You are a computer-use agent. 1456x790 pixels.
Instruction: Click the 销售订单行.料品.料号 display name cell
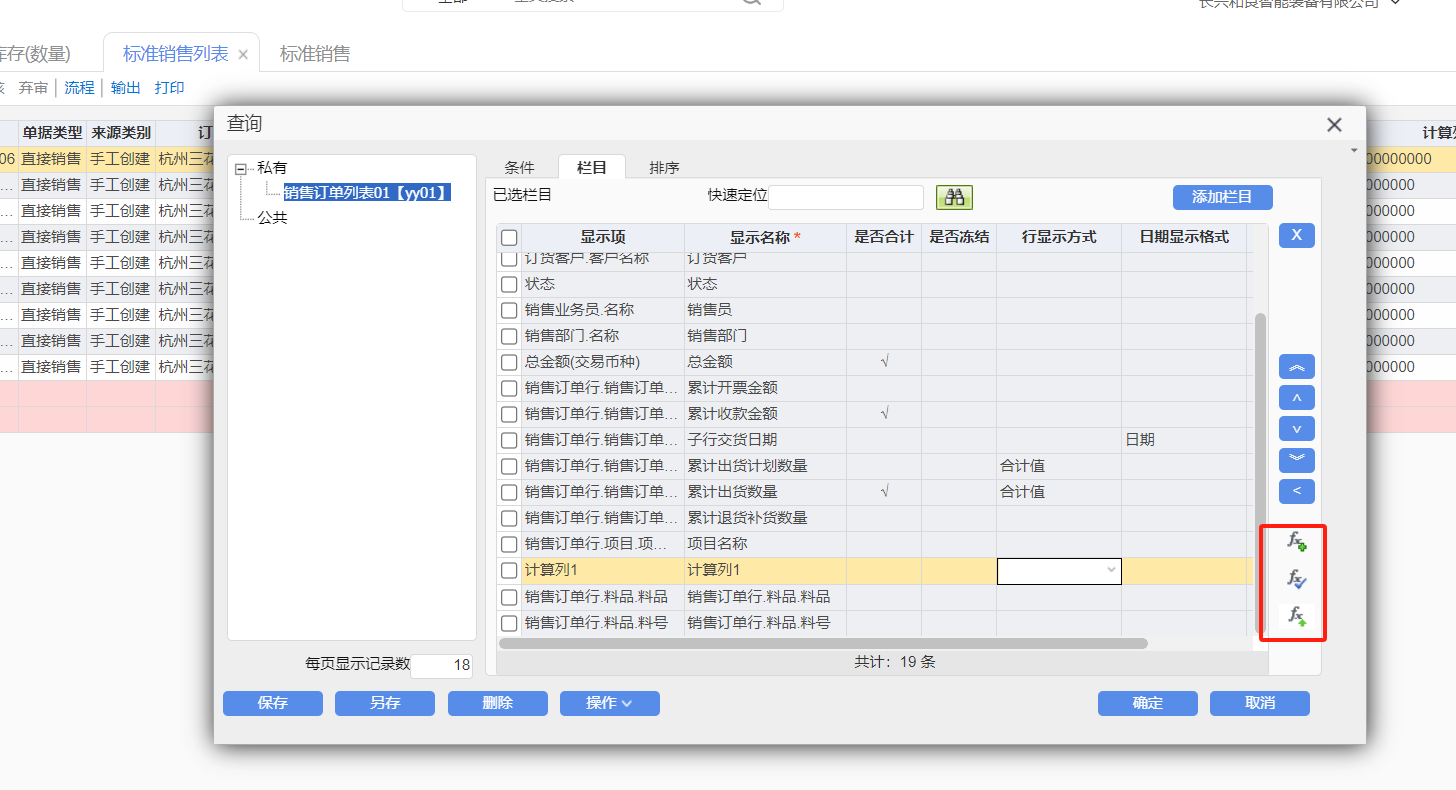pos(765,623)
